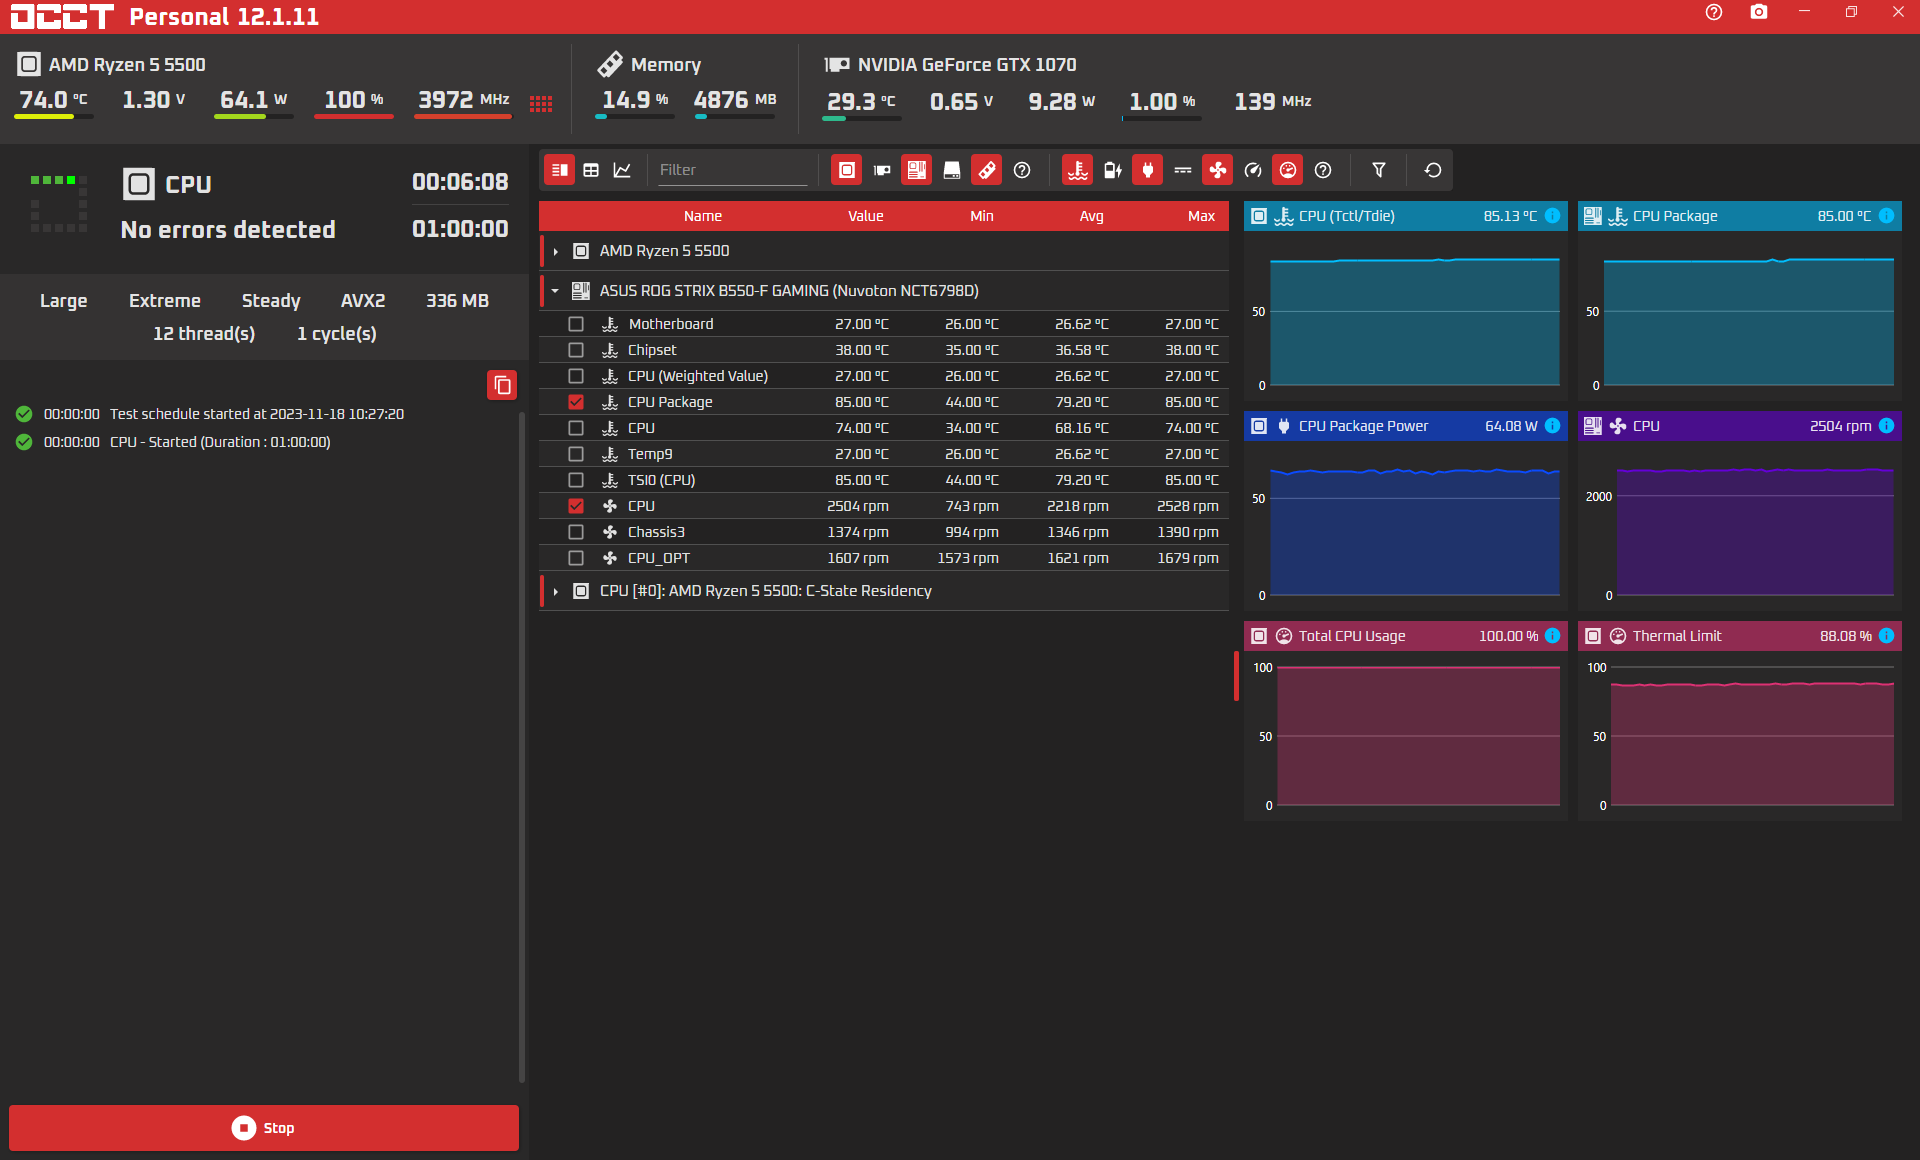This screenshot has width=1920, height=1160.
Task: Collapse the ASUS ROG STRIX B550-F group
Action: coord(556,291)
